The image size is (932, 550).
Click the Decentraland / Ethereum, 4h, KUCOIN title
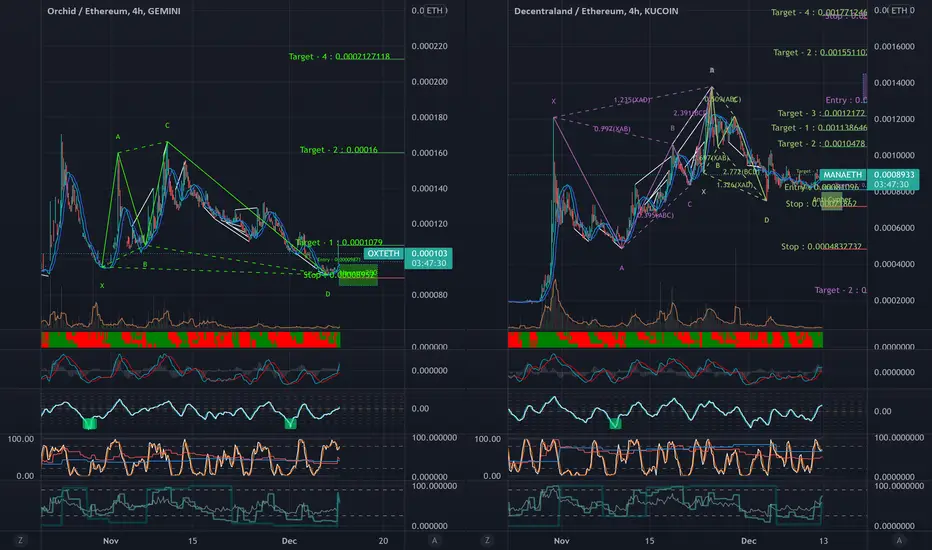[x=596, y=11]
